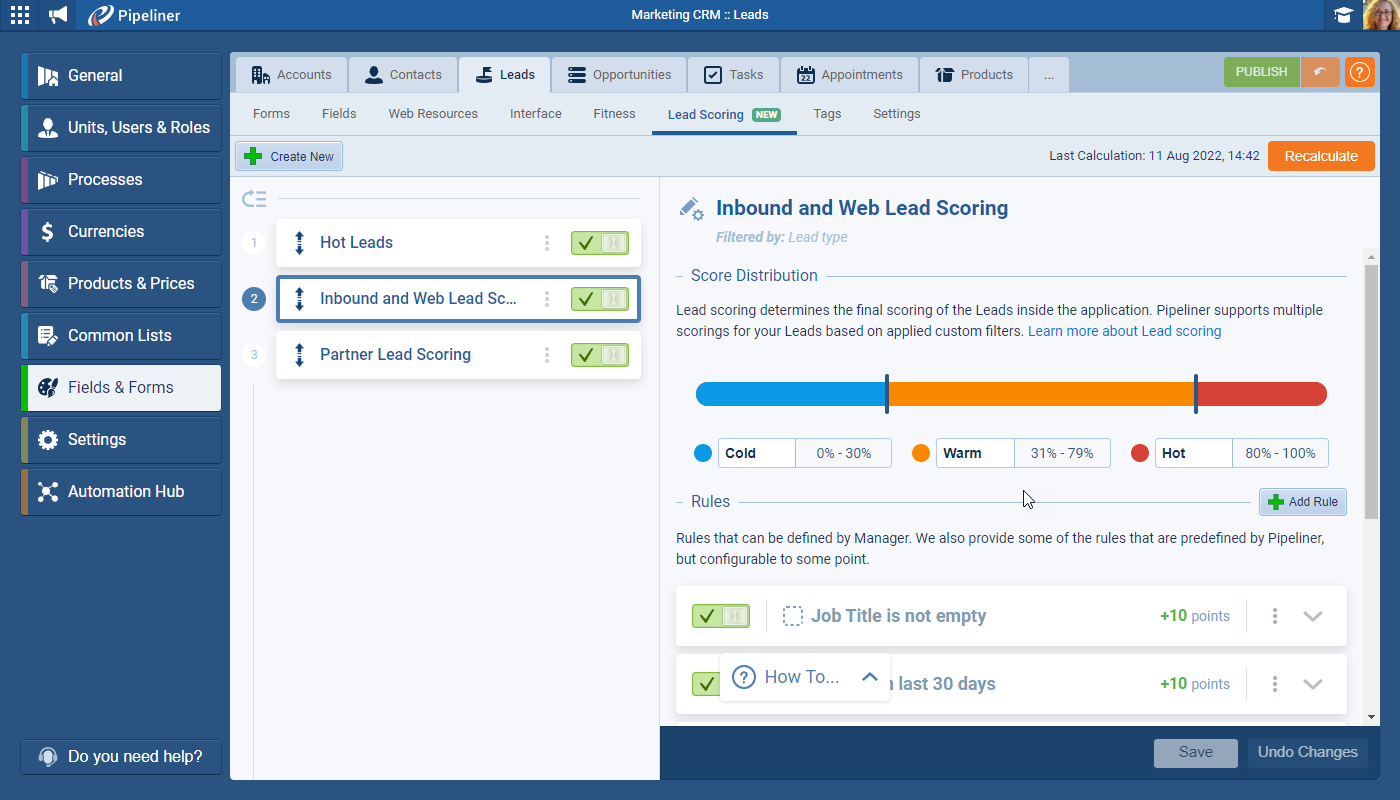
Task: Click the orange help question mark icon
Action: pos(1359,73)
